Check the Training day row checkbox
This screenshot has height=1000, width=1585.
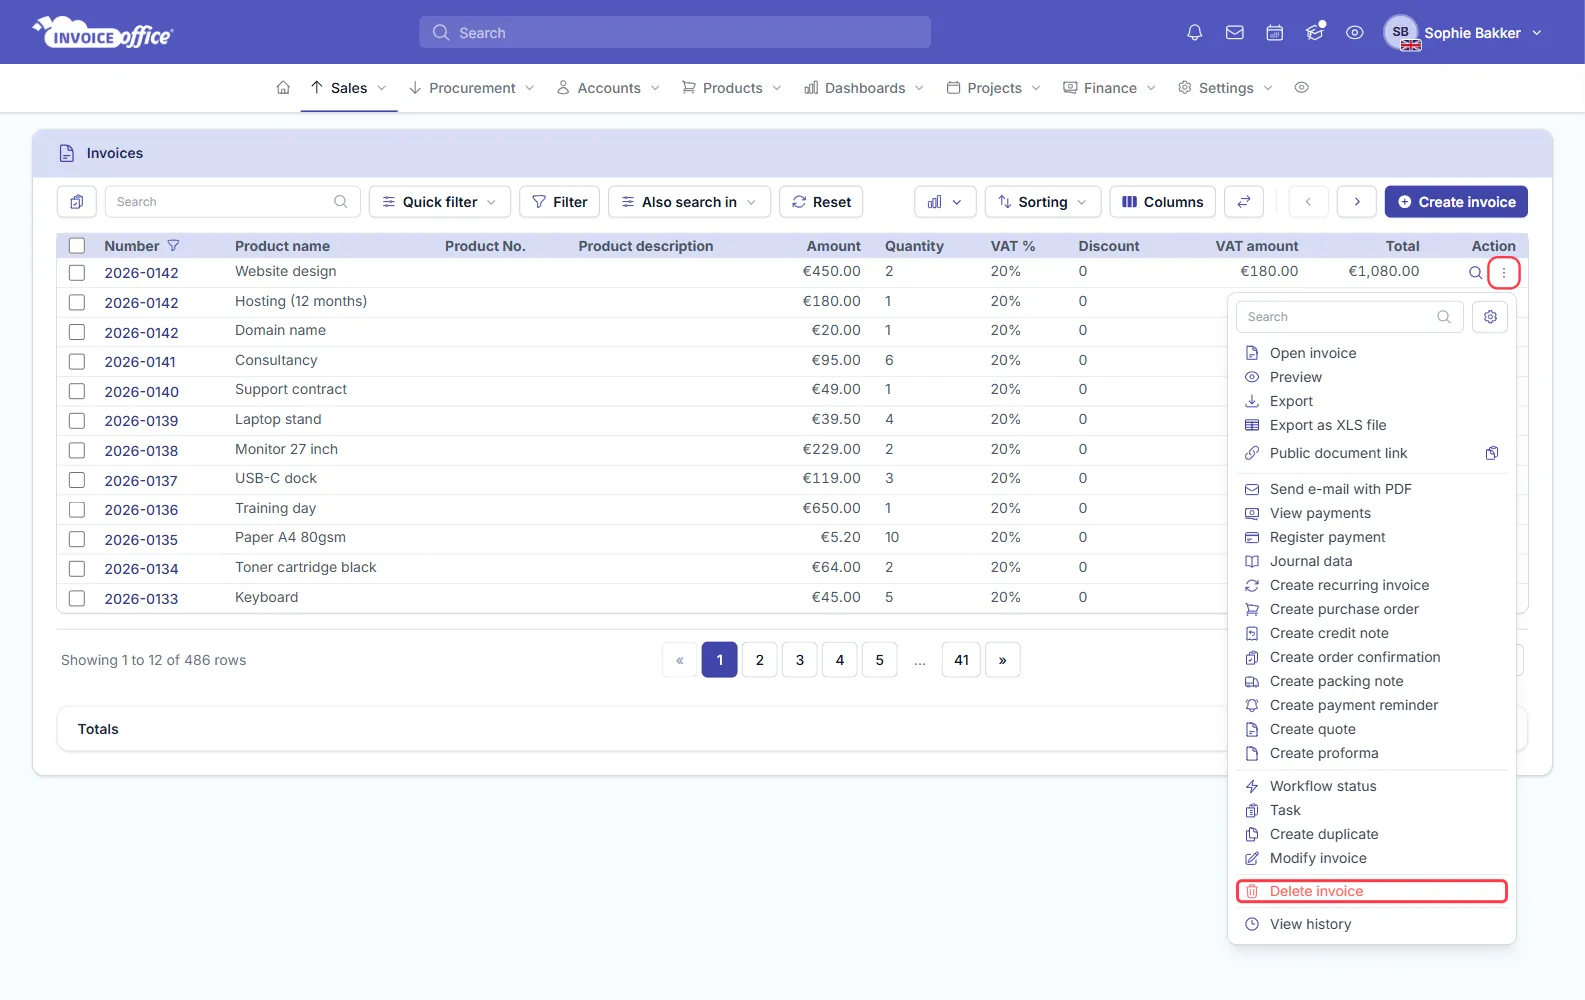pyautogui.click(x=77, y=509)
